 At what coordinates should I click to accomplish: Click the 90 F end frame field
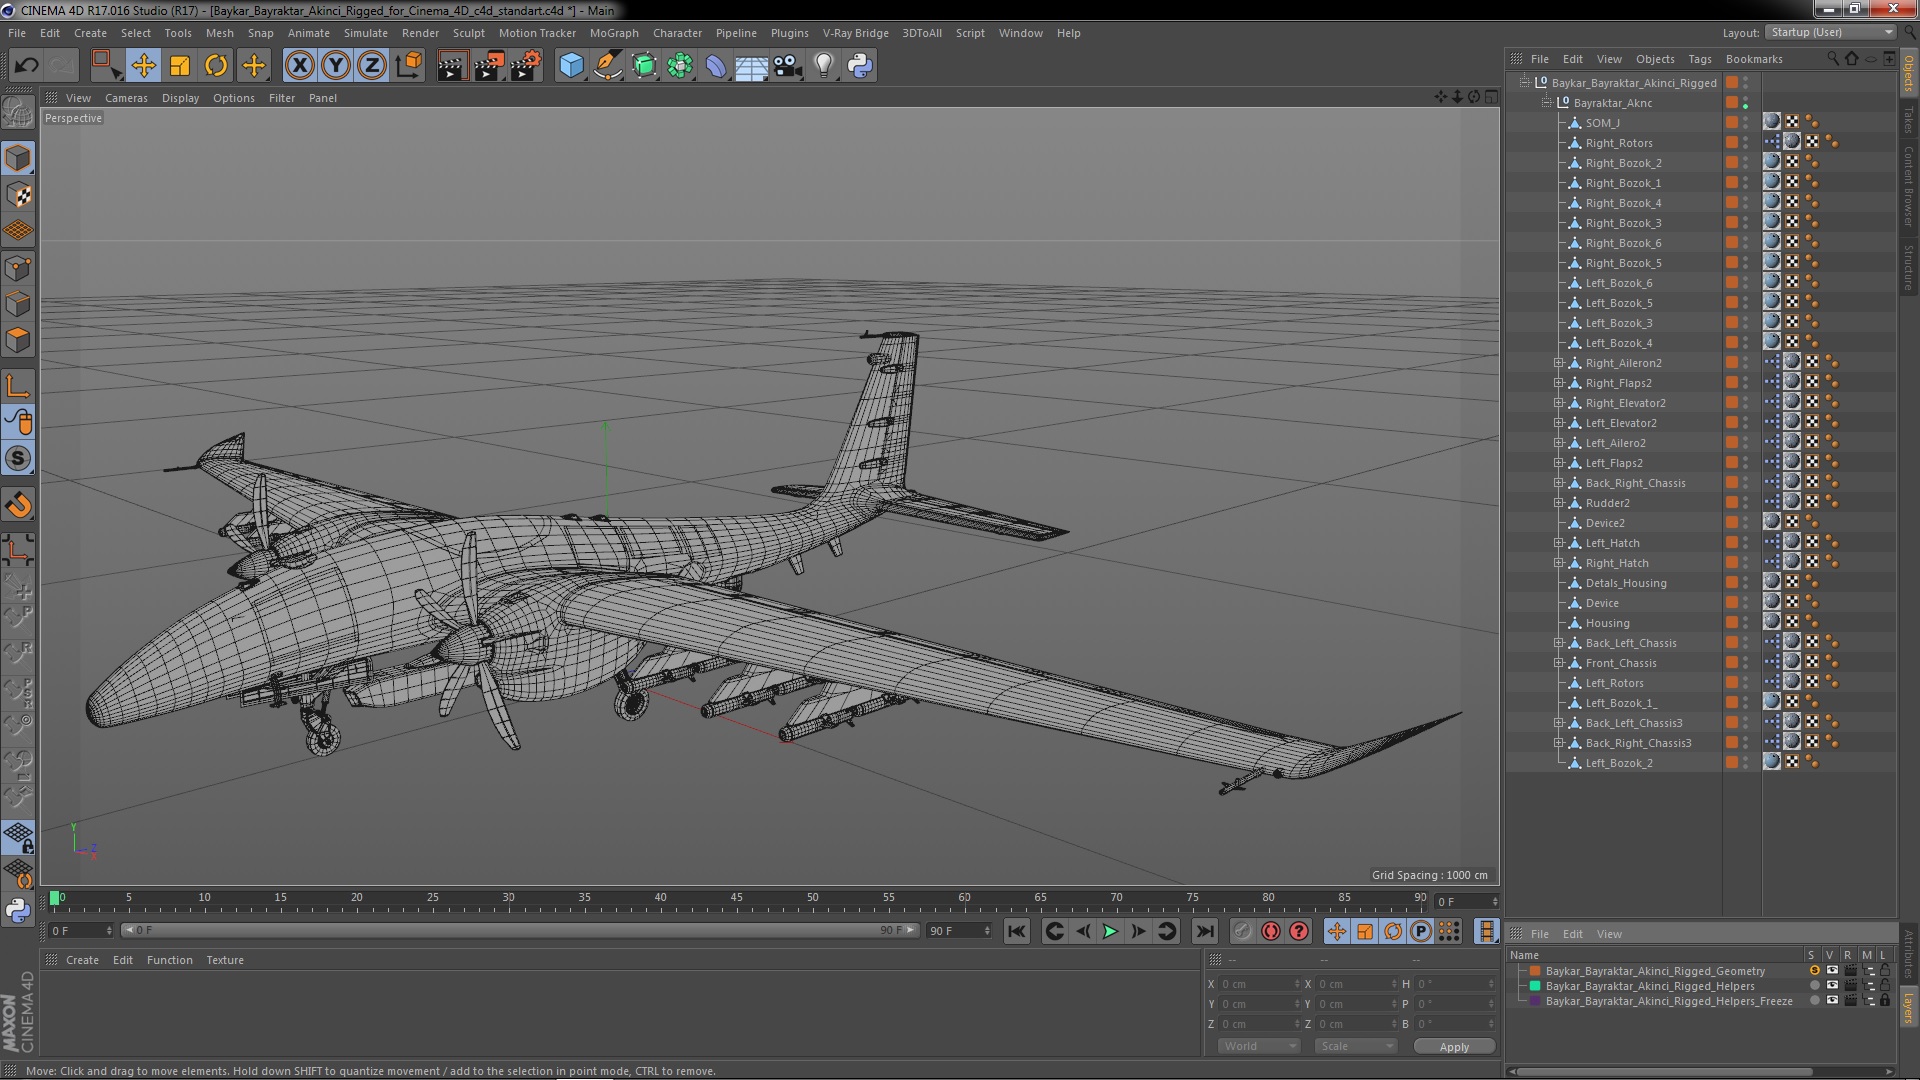coord(958,931)
